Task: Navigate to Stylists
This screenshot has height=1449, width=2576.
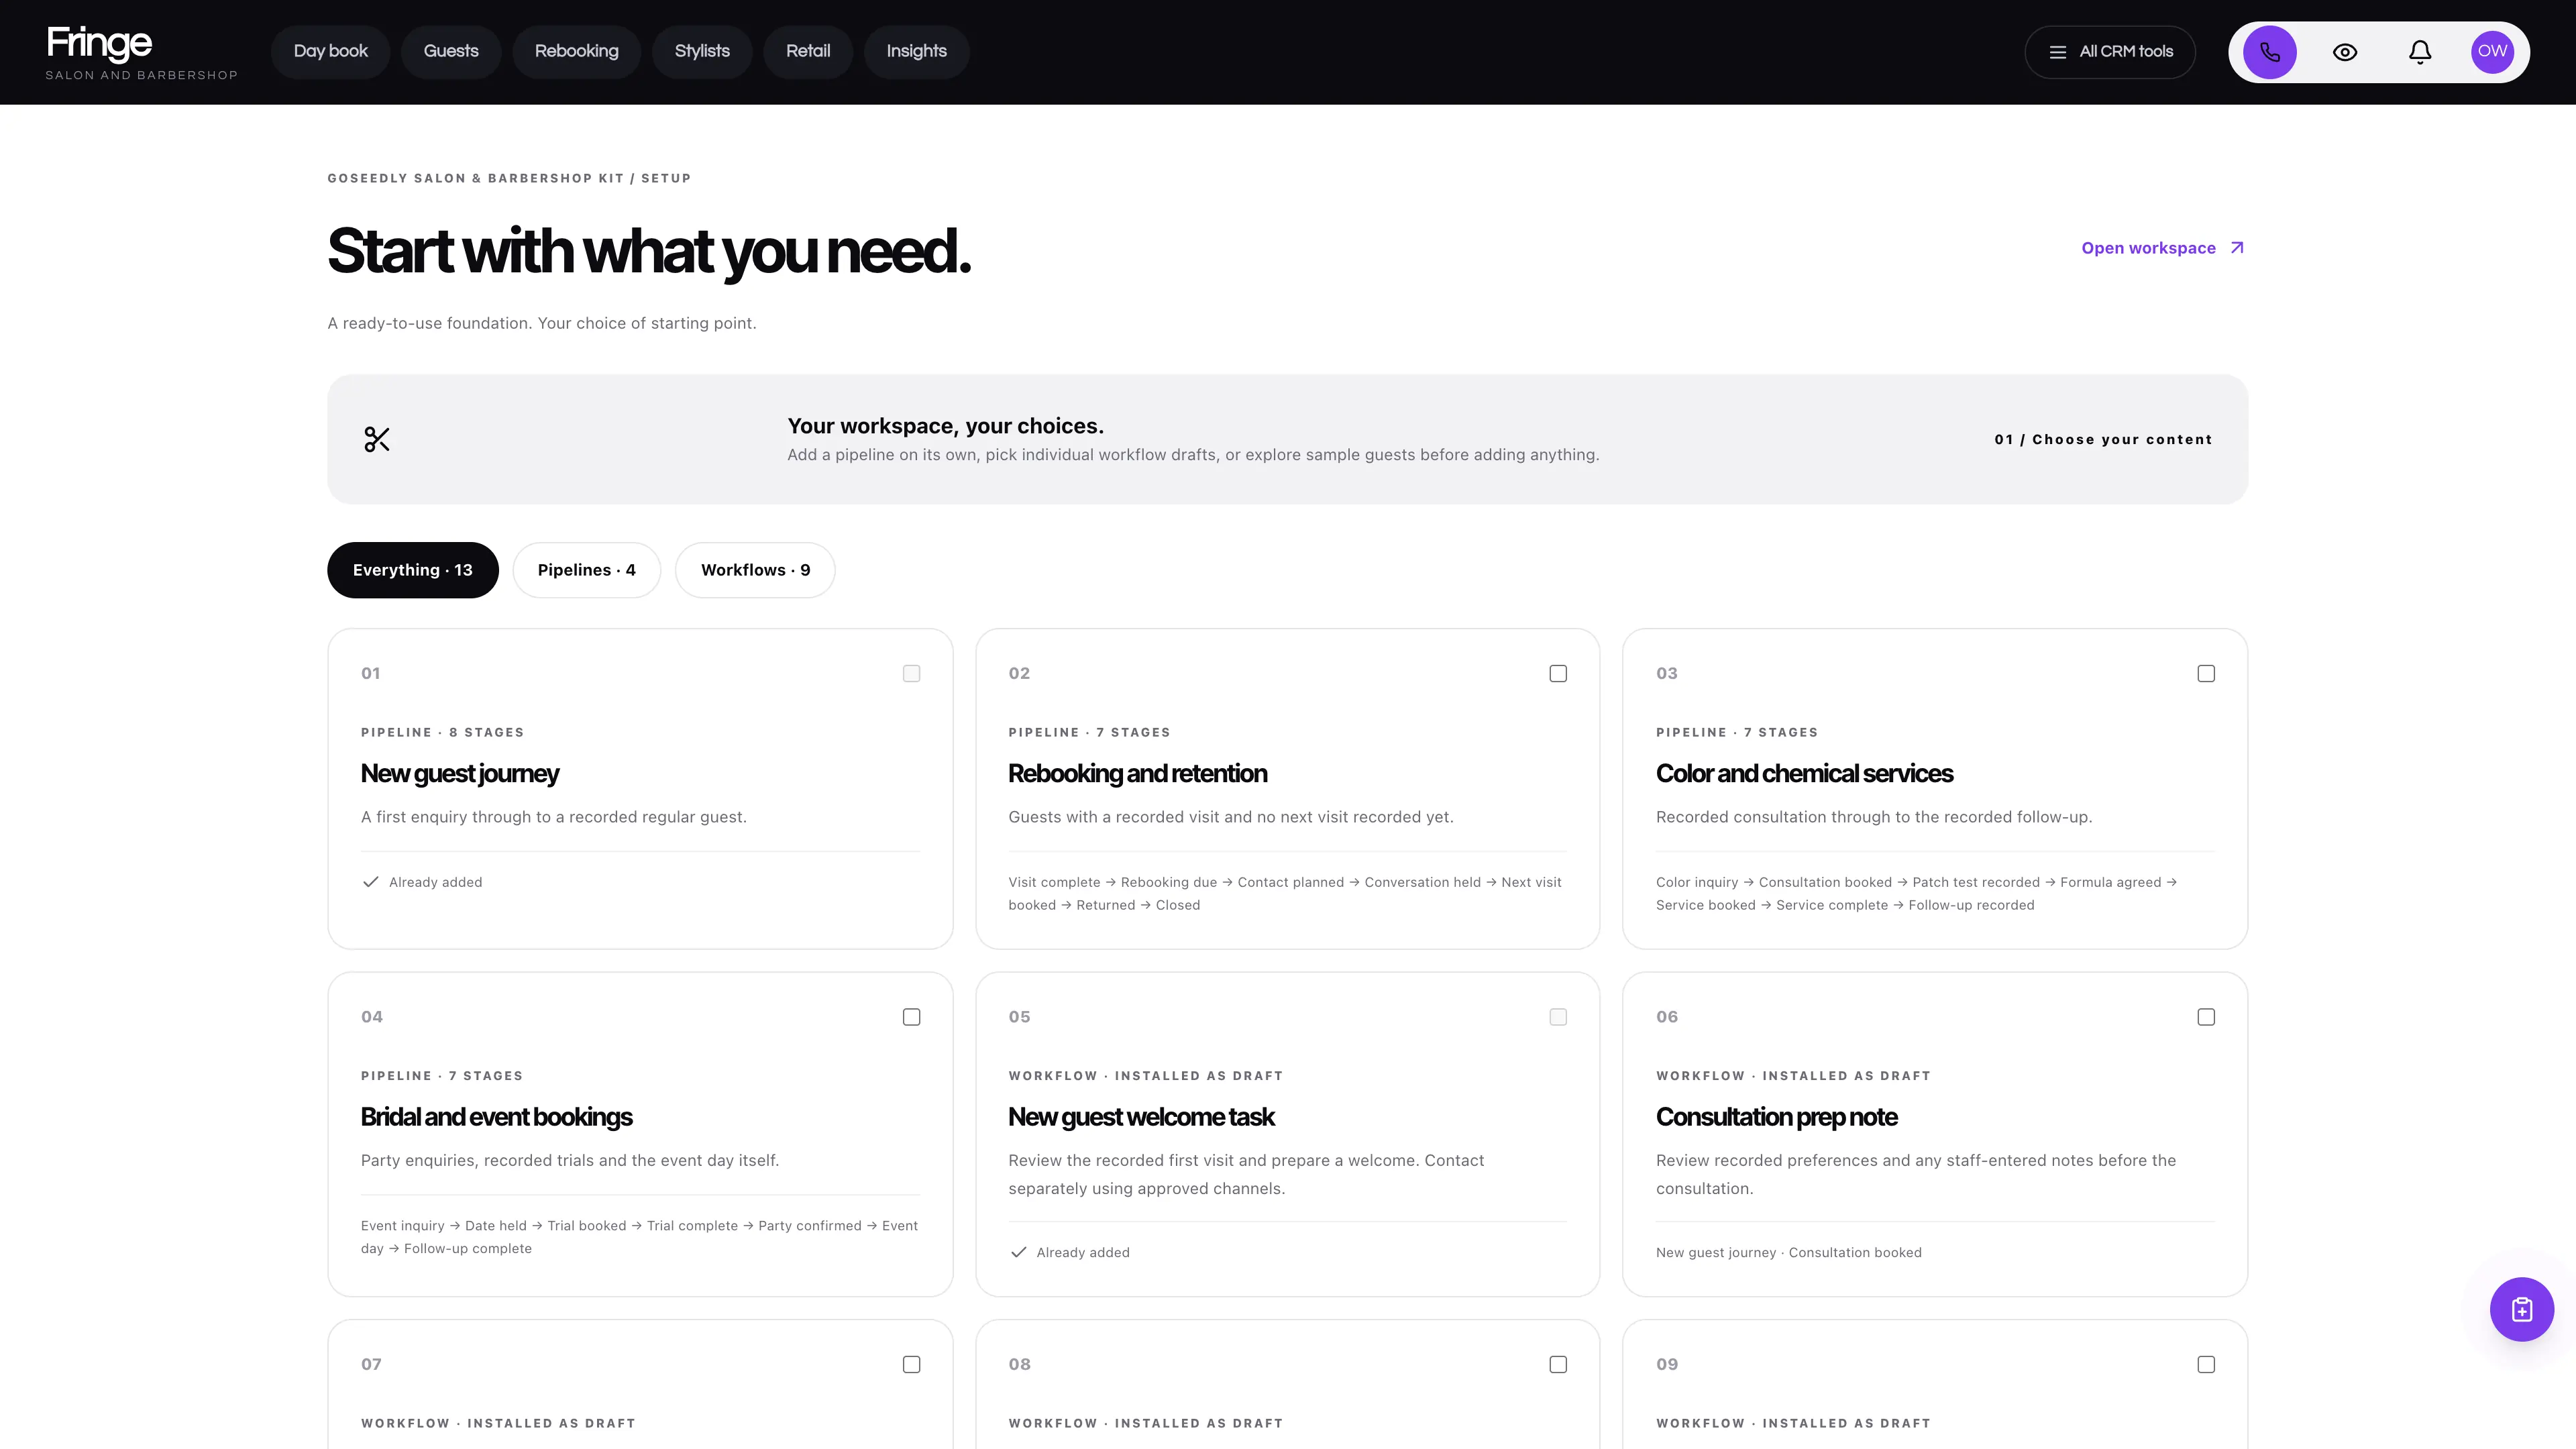Action: click(702, 52)
